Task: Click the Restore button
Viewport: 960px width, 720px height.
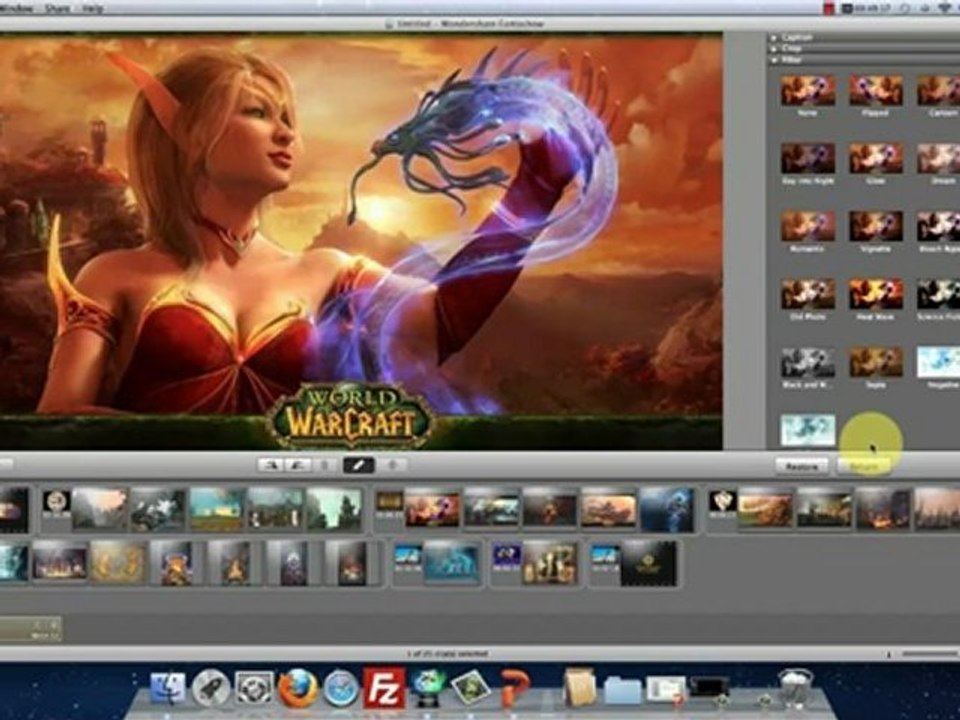Action: (802, 467)
